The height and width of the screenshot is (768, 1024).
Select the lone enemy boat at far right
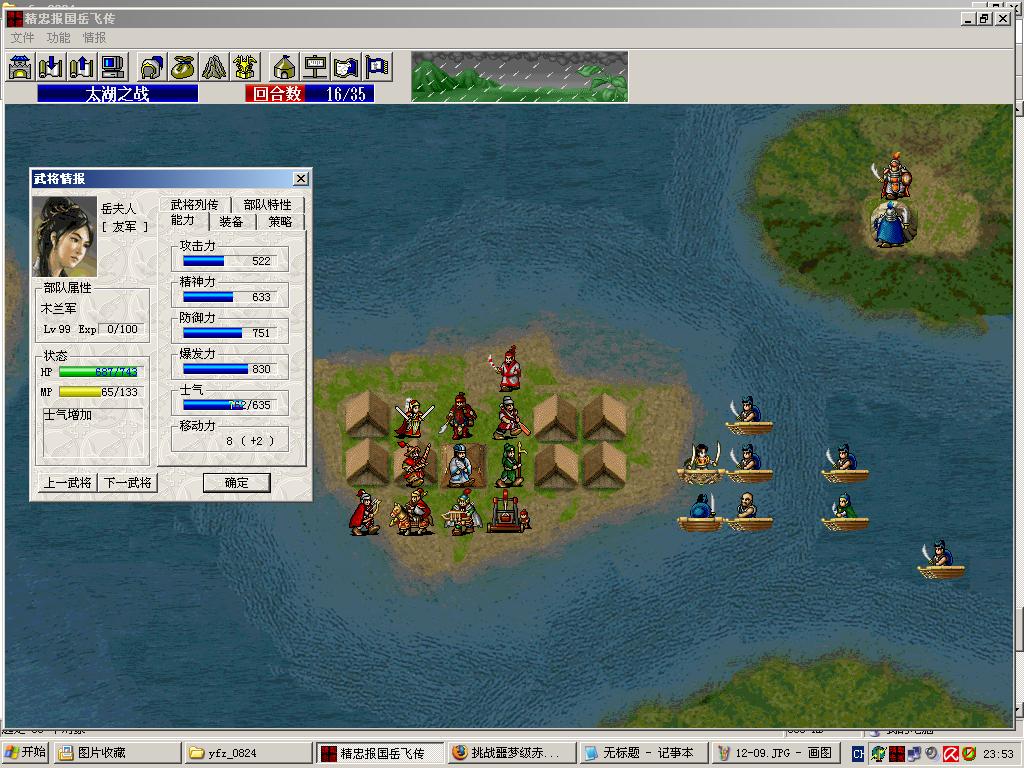click(x=940, y=560)
